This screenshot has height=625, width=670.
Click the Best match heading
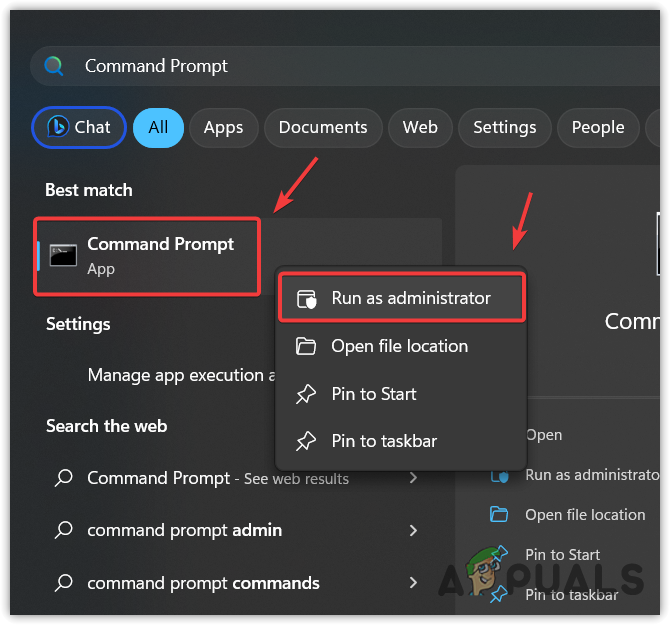(x=89, y=190)
